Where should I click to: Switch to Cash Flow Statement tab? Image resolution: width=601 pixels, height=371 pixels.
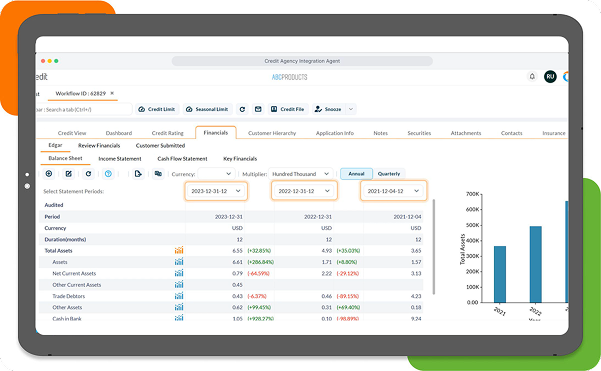point(182,159)
